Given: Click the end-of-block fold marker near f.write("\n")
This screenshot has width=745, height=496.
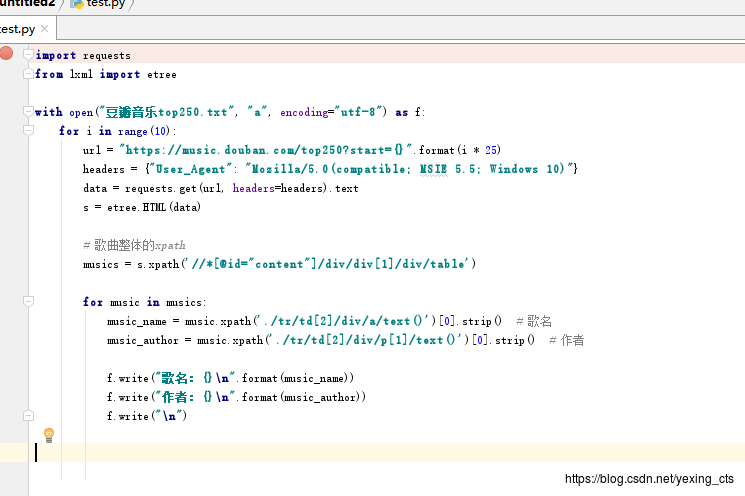Looking at the screenshot, I should click(29, 416).
